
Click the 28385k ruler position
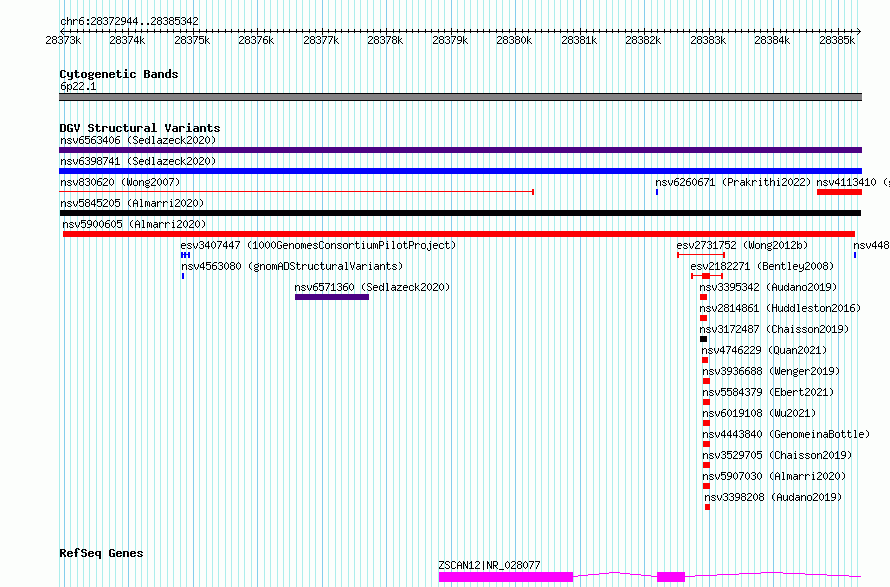click(837, 40)
